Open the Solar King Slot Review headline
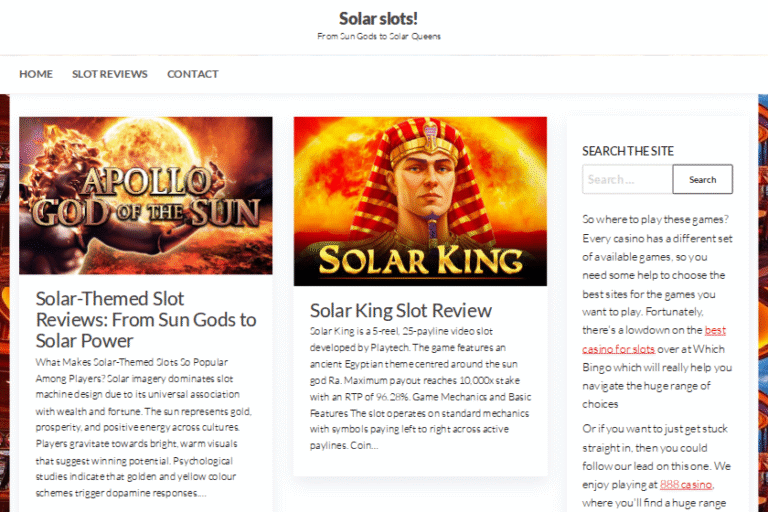This screenshot has width=768, height=512. coord(400,310)
